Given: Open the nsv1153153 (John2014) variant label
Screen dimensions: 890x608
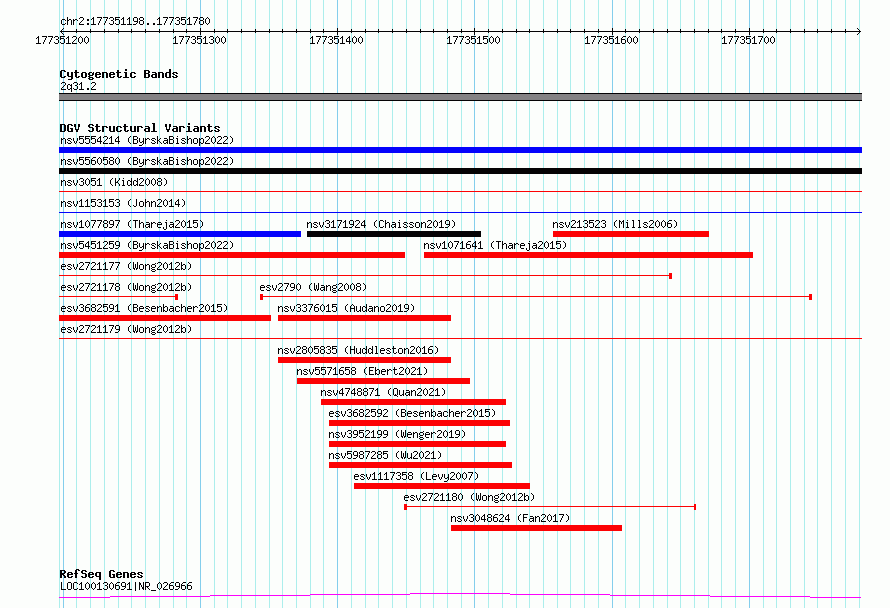Looking at the screenshot, I should (x=123, y=203).
